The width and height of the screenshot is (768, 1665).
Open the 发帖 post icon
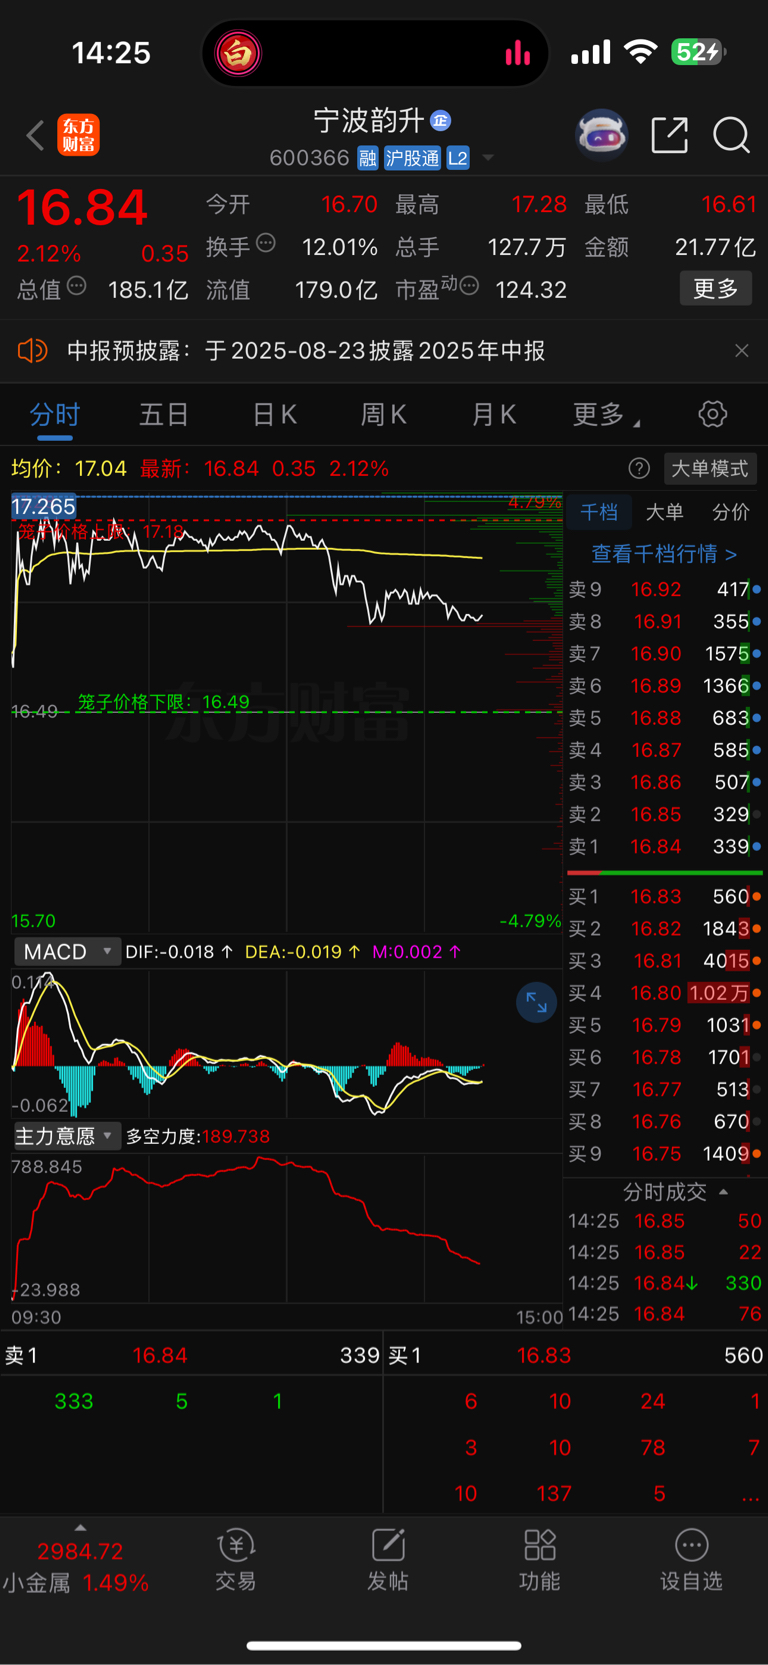click(x=388, y=1560)
